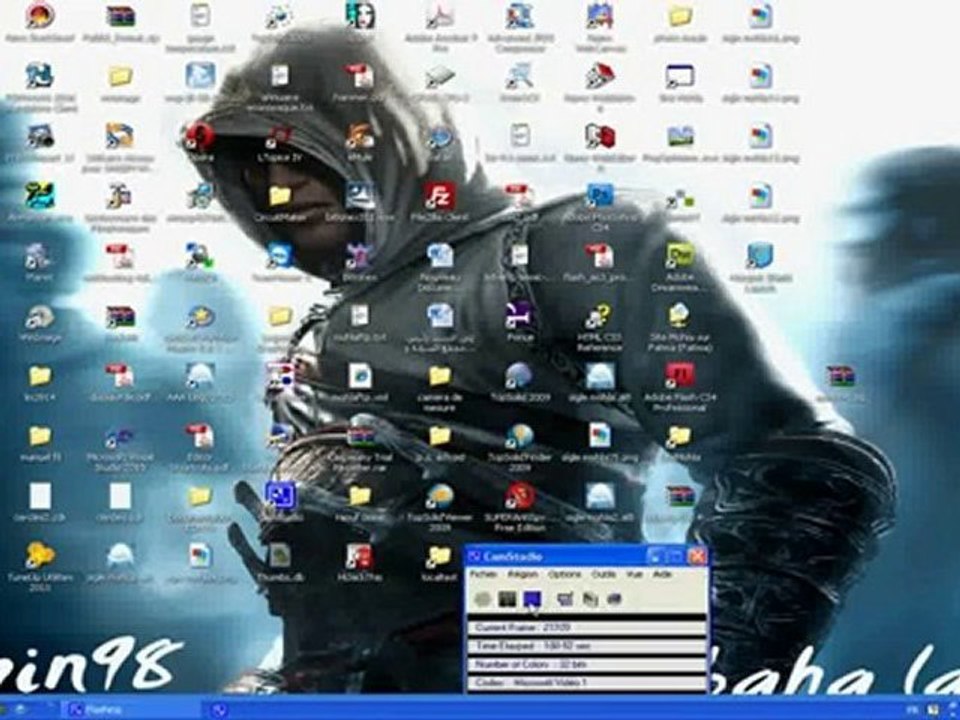The height and width of the screenshot is (720, 960).
Task: Select the CPUID CPU-Z desktop shortcut
Action: pos(440,82)
